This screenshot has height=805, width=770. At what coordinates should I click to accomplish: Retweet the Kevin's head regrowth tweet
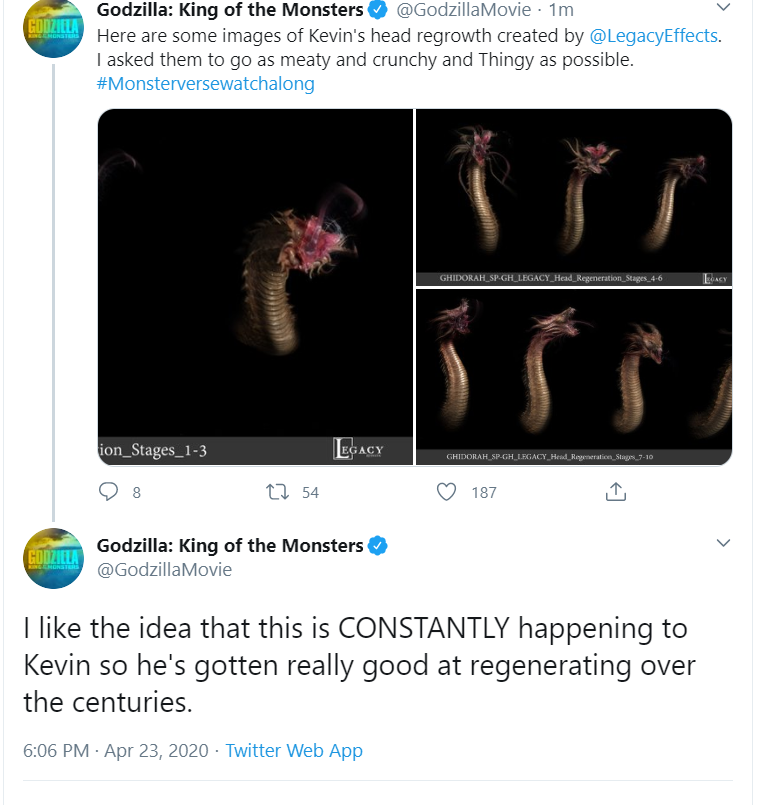(x=278, y=492)
